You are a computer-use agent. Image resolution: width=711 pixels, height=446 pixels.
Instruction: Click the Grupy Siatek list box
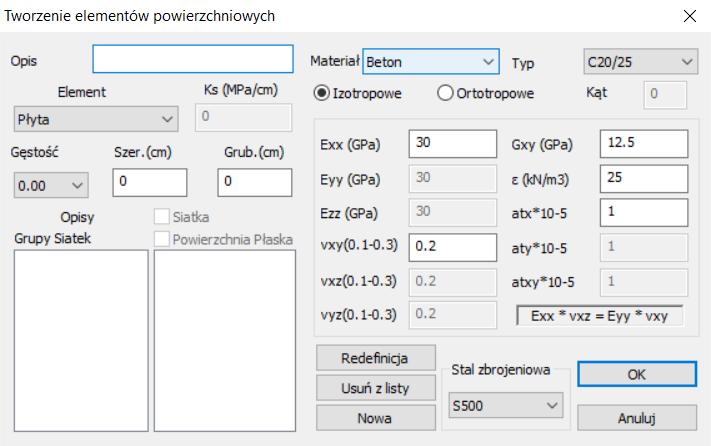(81, 341)
